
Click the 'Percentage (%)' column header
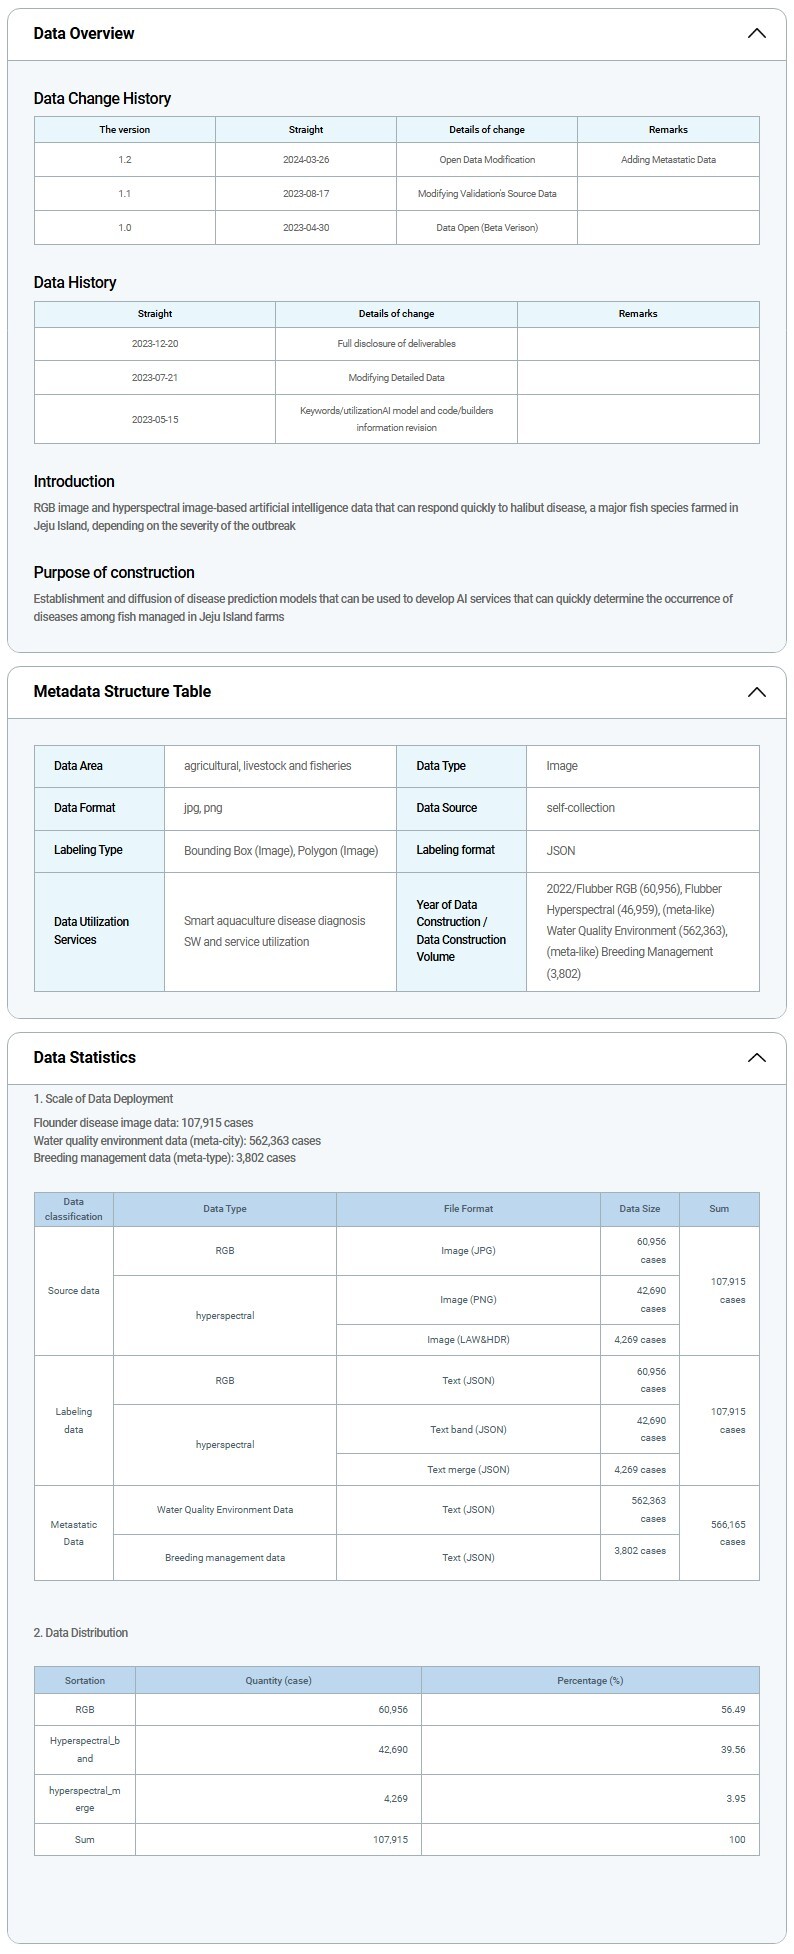(590, 1680)
